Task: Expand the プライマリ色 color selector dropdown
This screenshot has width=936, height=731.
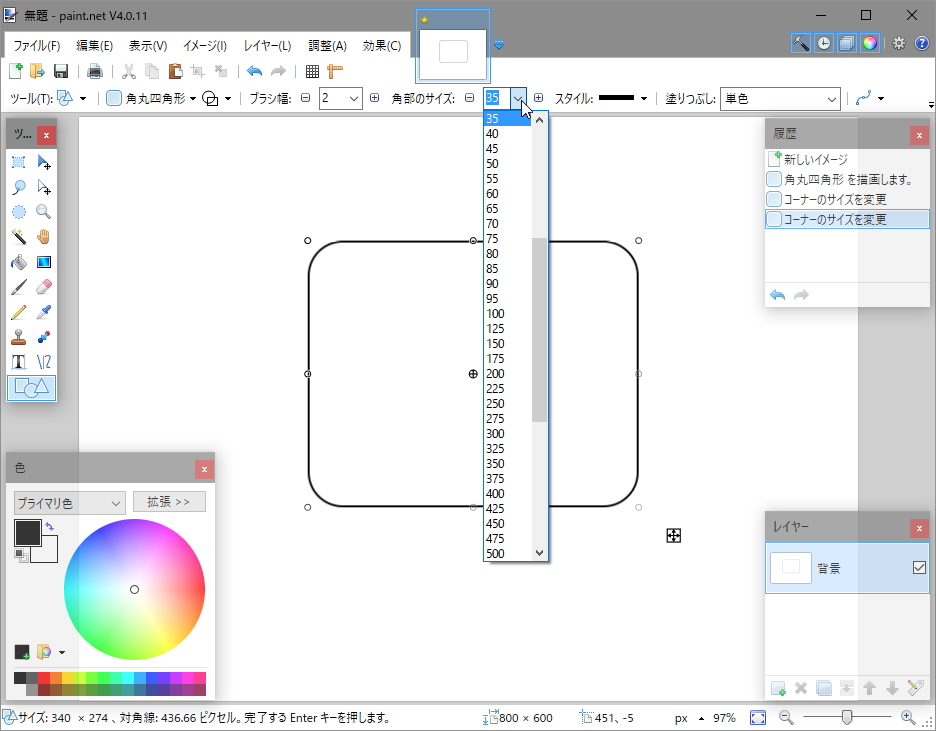Action: [x=69, y=502]
